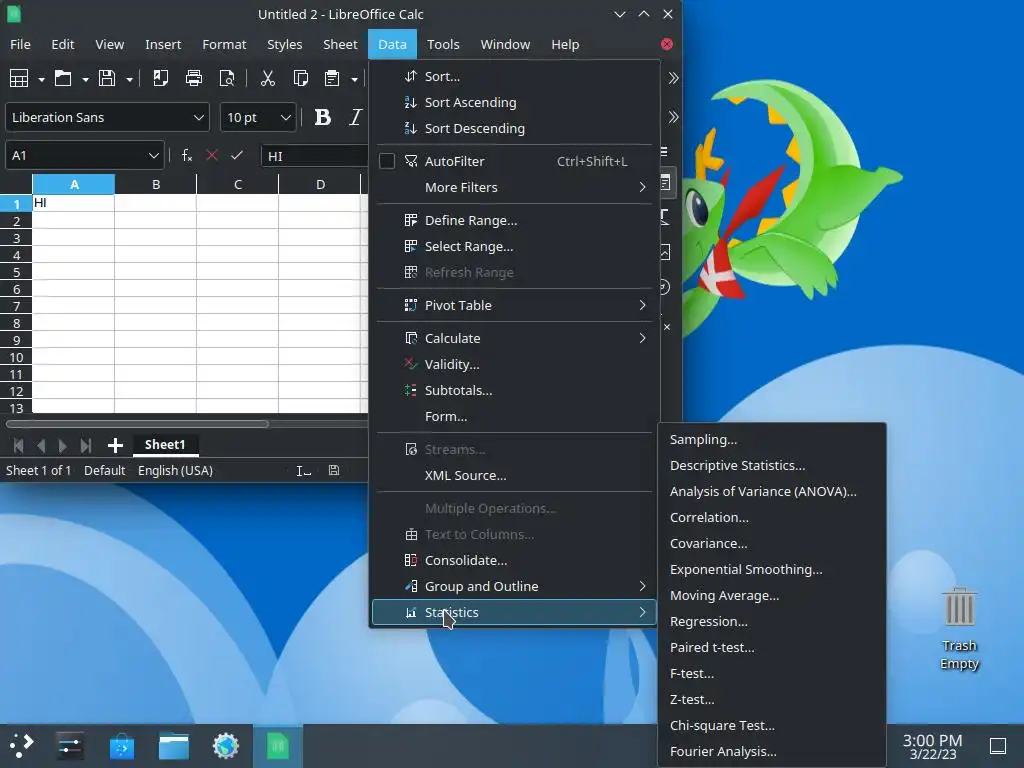Open the 10 pt font size dropdown

click(285, 118)
